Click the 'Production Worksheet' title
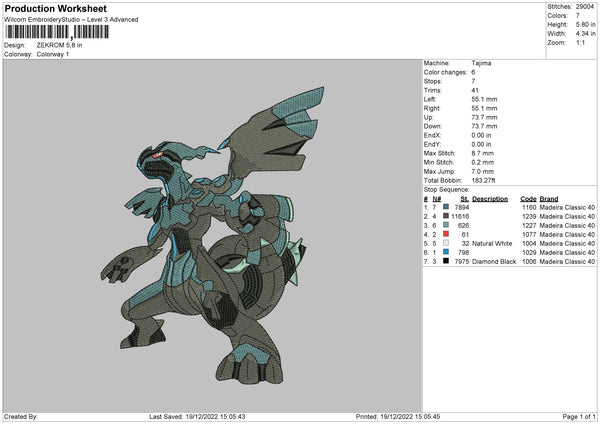Viewport: 600px width, 424px height. point(55,8)
